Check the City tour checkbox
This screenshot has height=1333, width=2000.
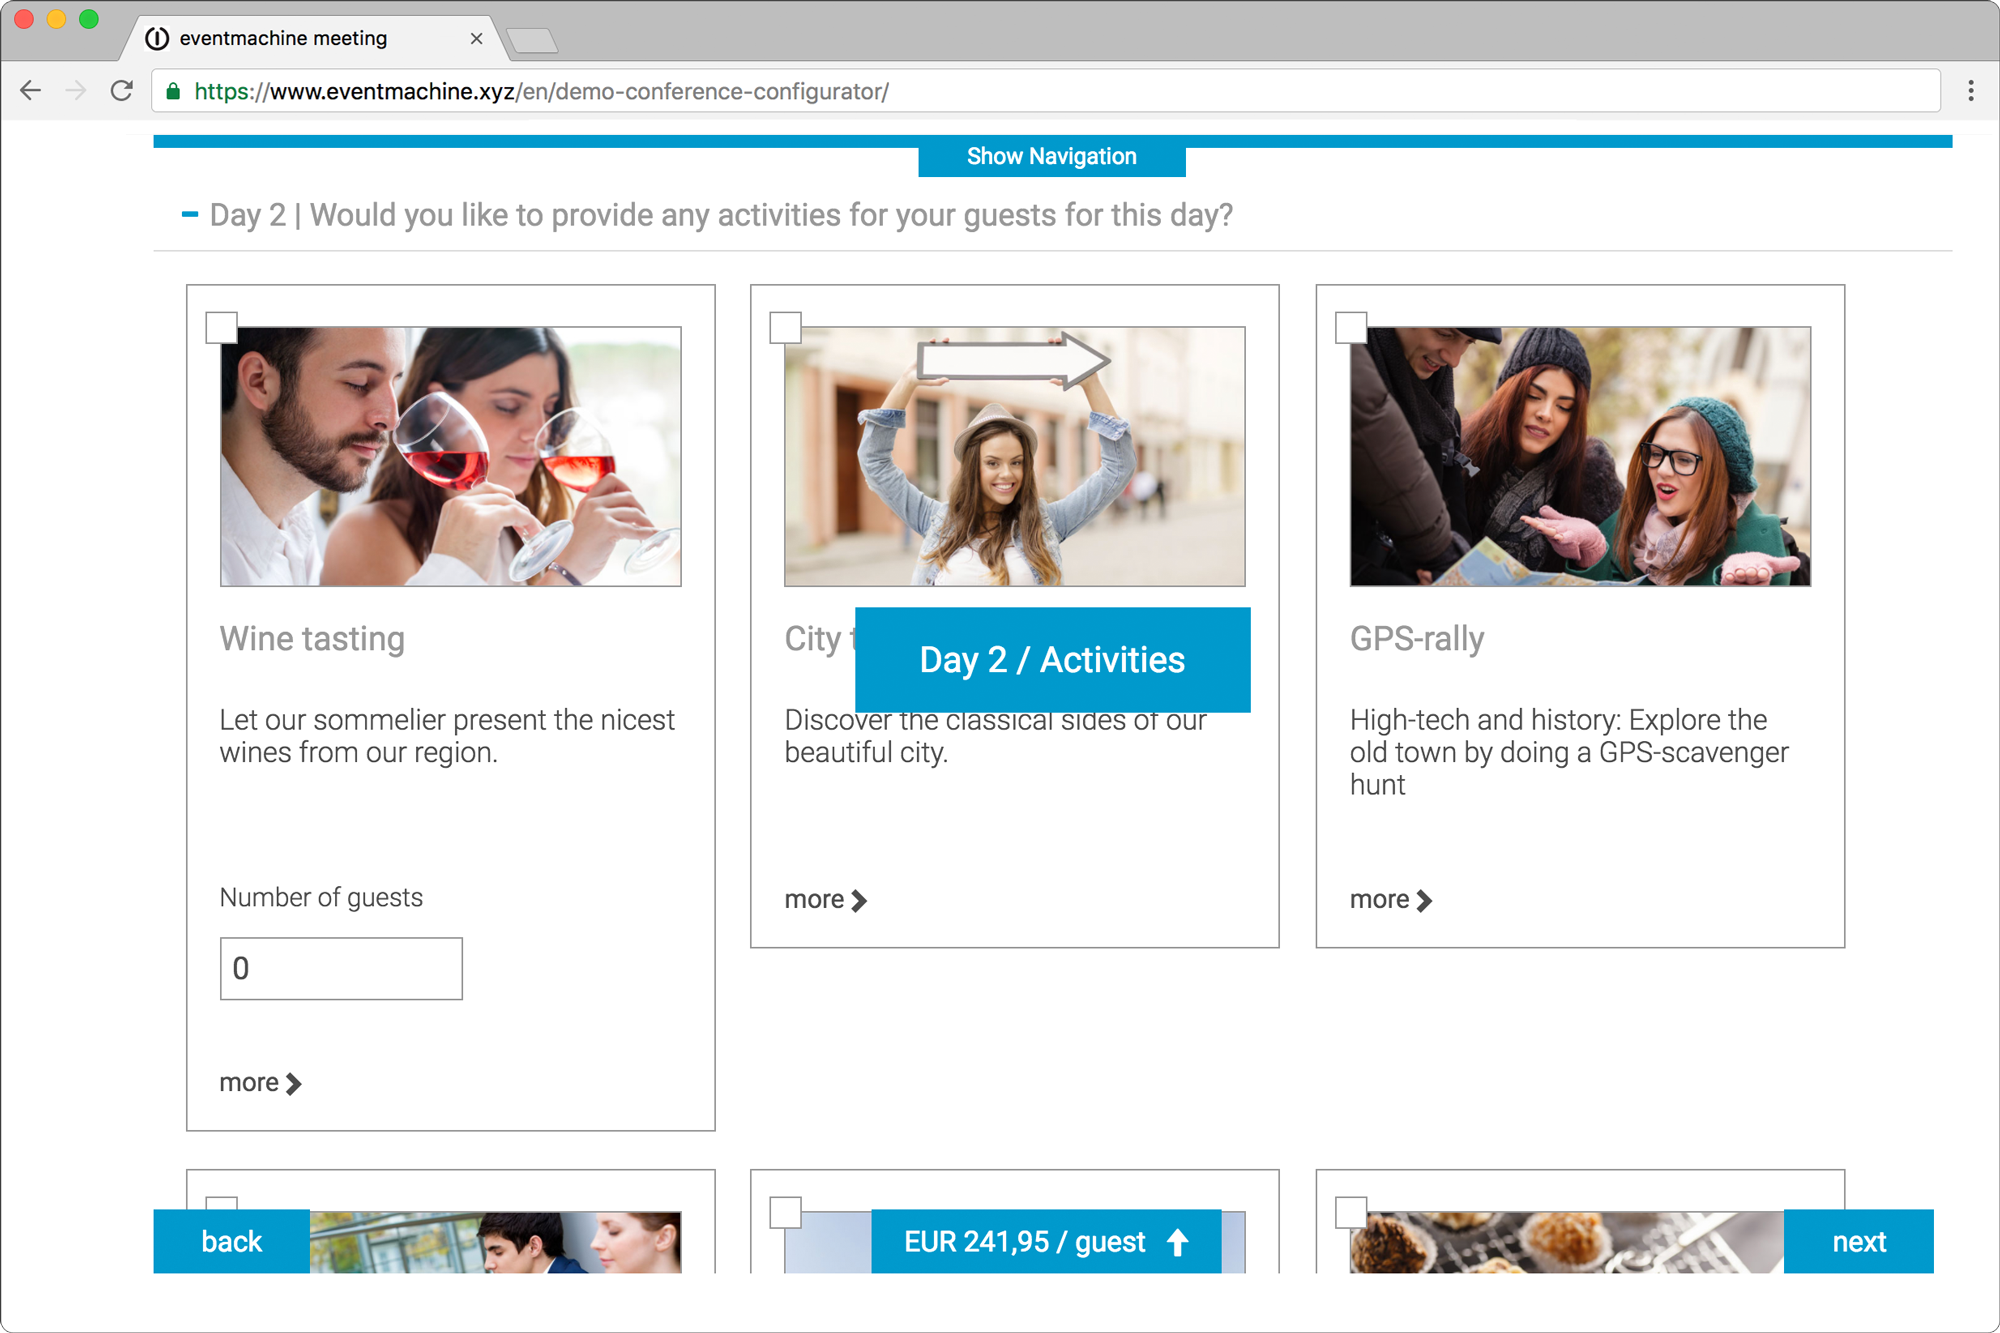(x=785, y=328)
